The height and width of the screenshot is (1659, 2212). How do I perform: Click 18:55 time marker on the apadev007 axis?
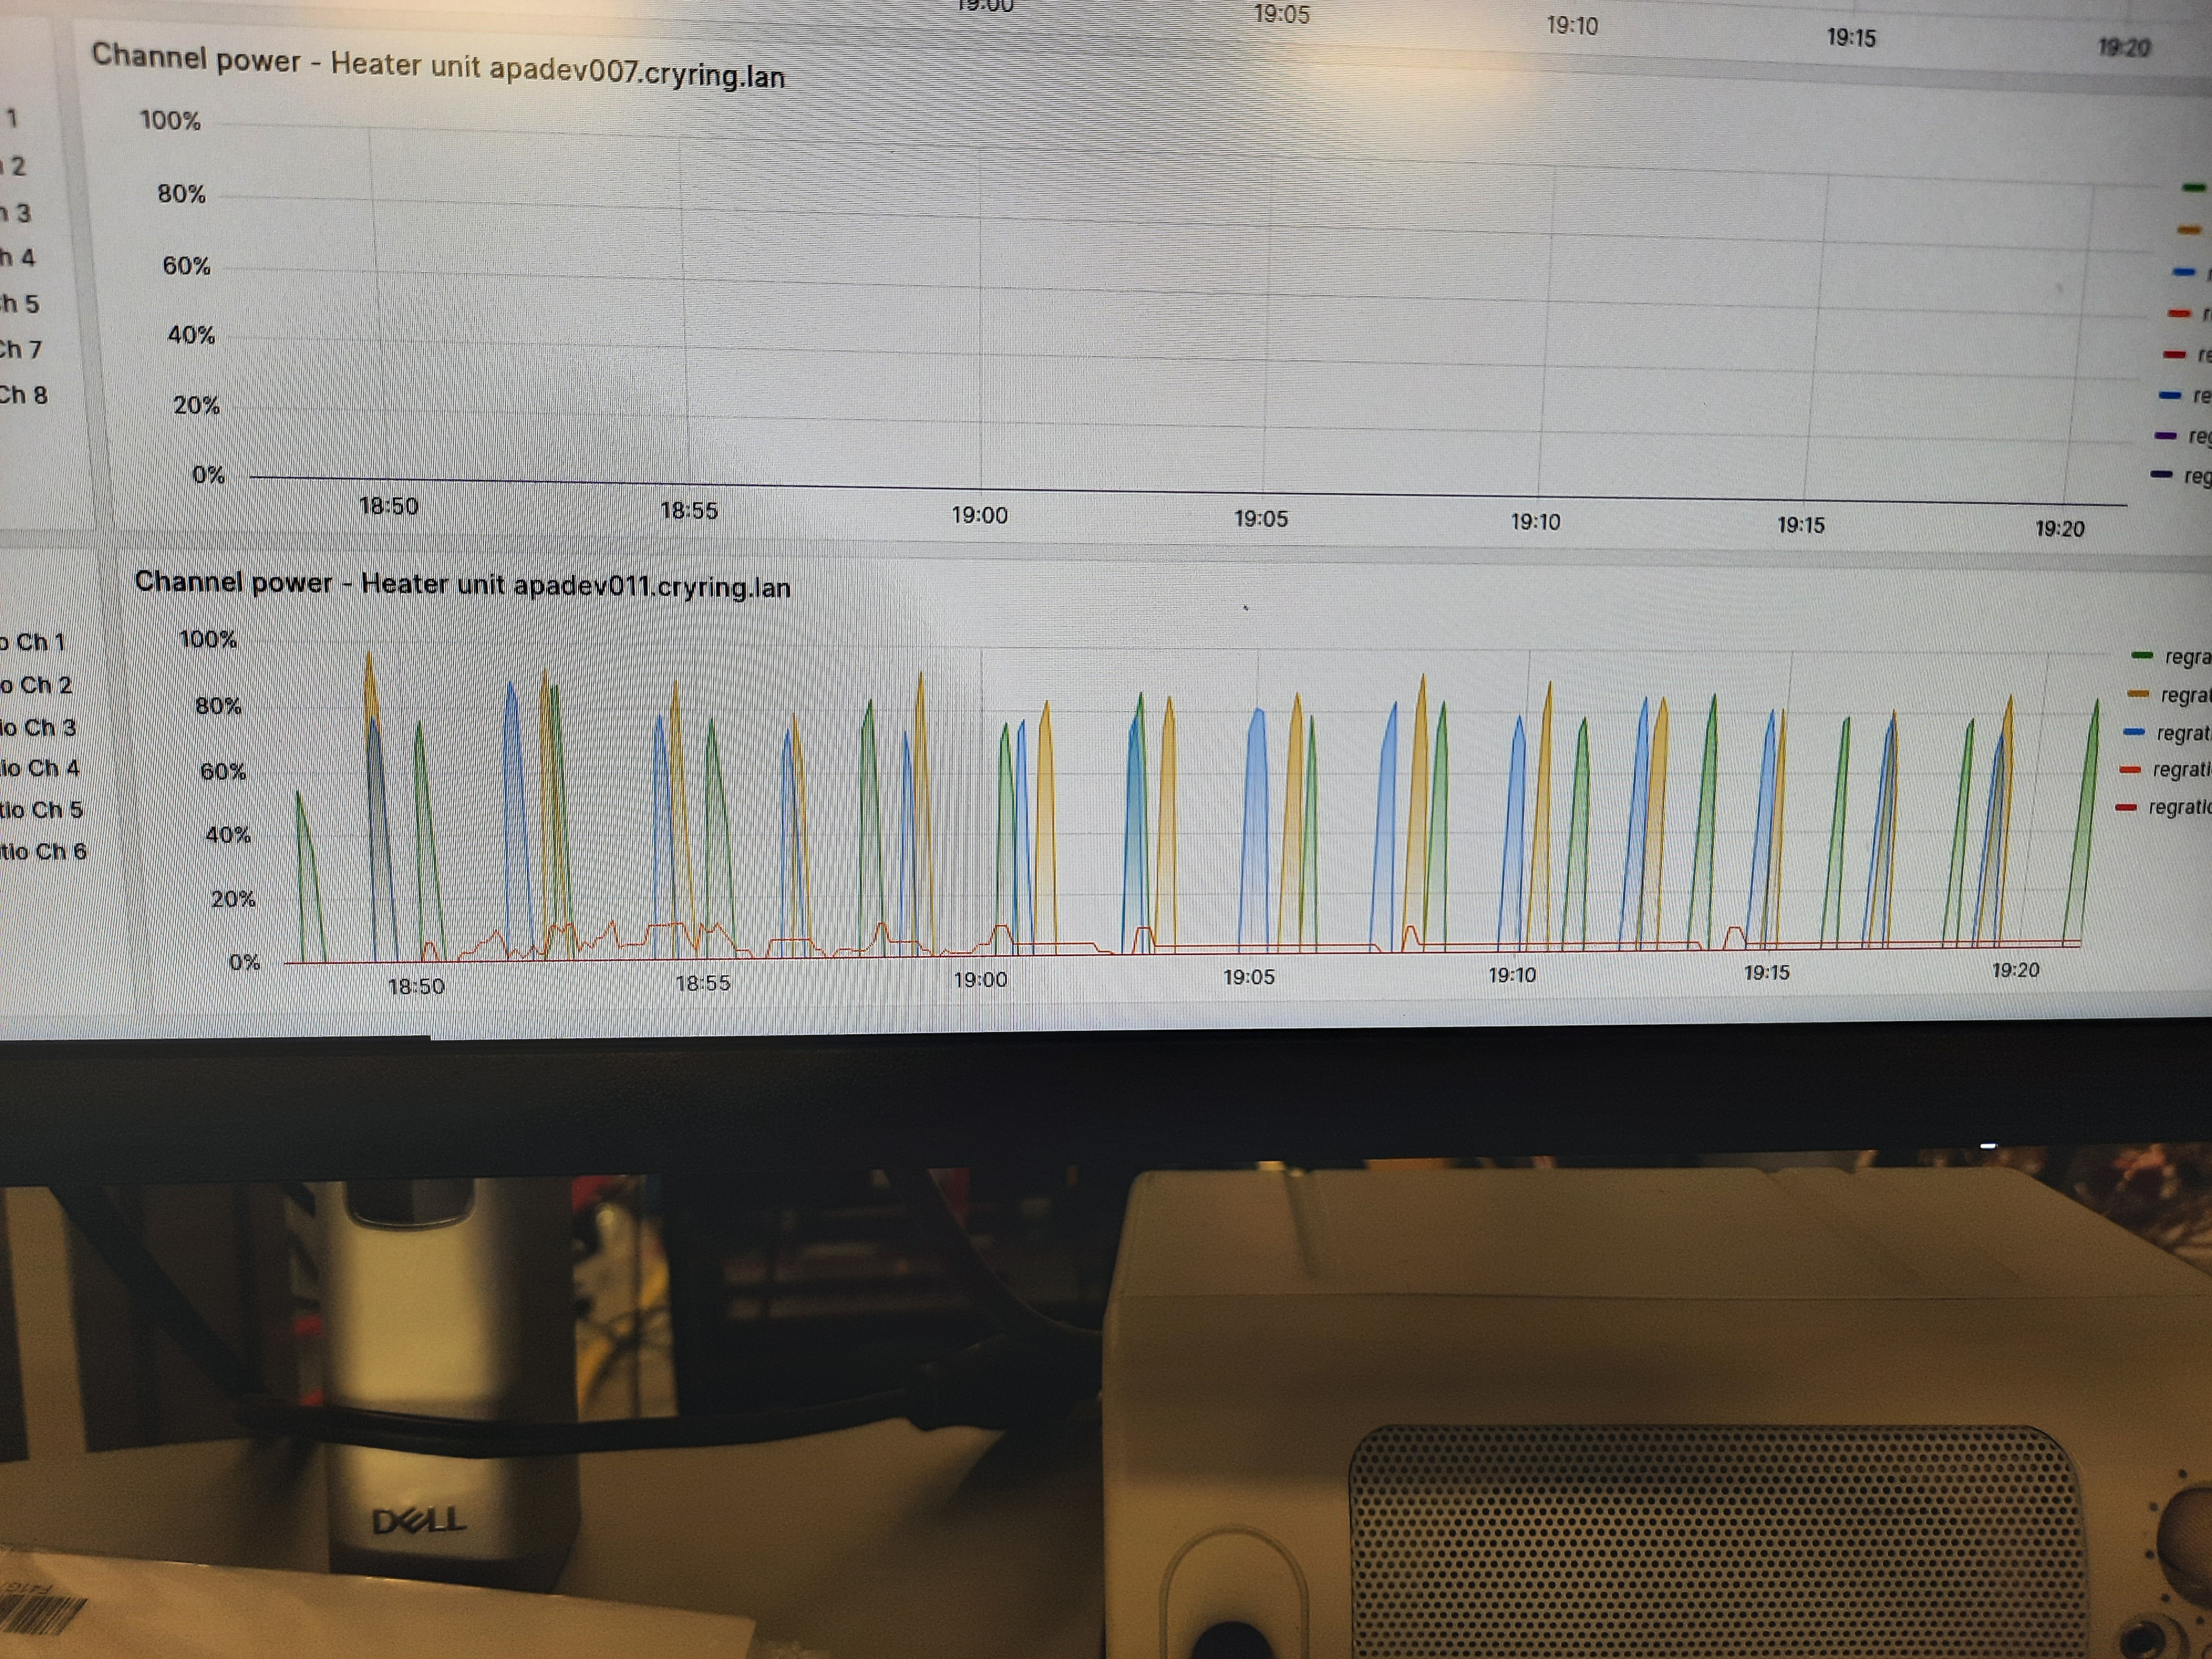689,511
